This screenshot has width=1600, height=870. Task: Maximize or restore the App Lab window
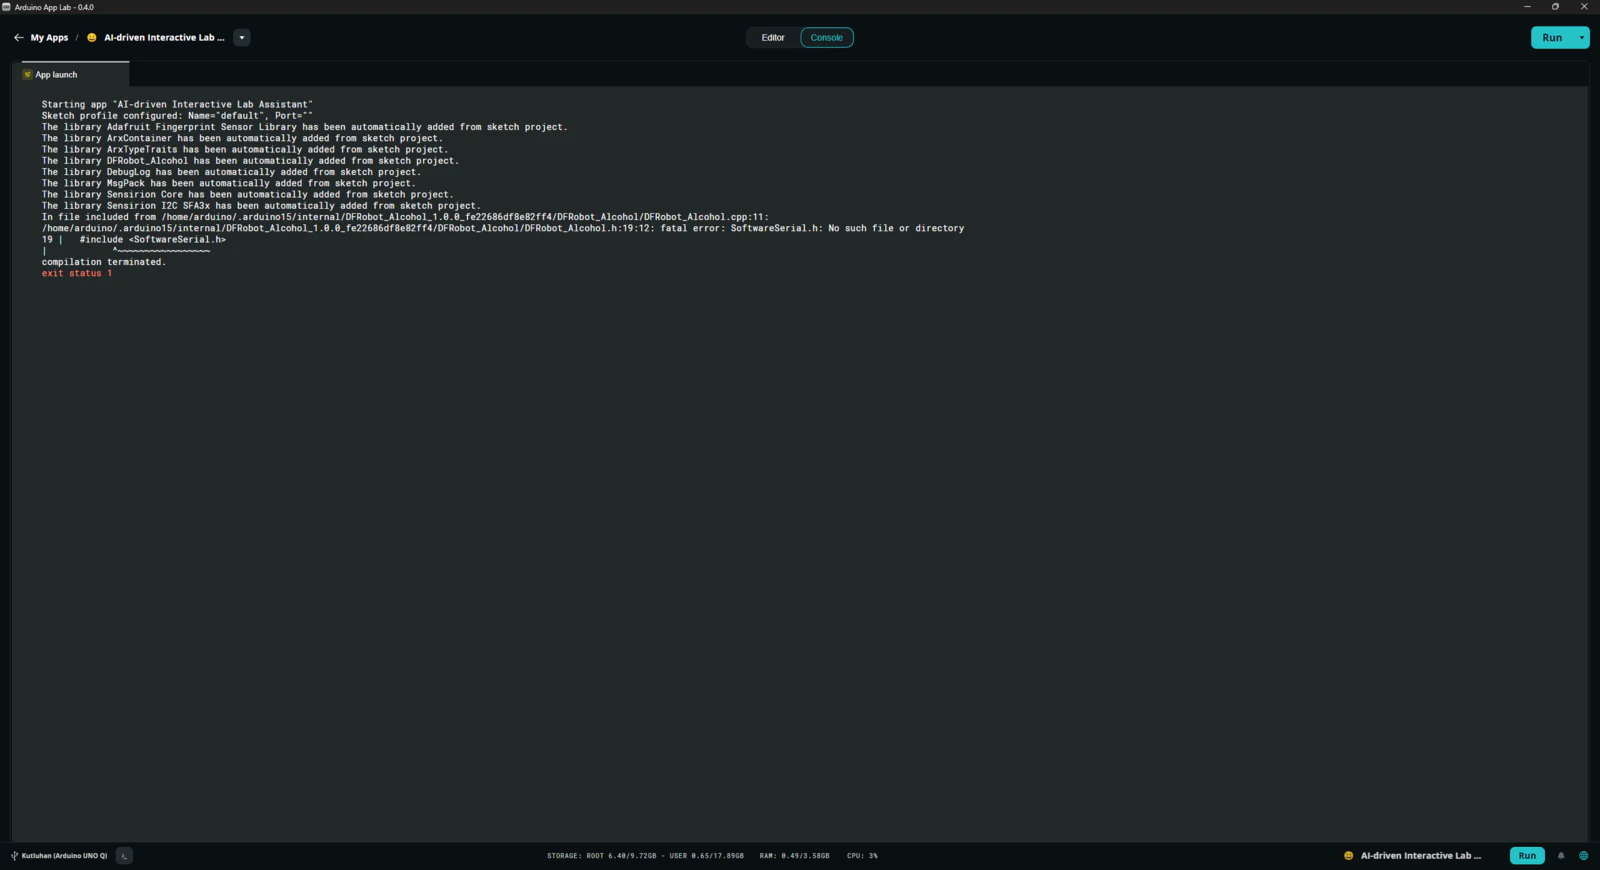coord(1555,7)
